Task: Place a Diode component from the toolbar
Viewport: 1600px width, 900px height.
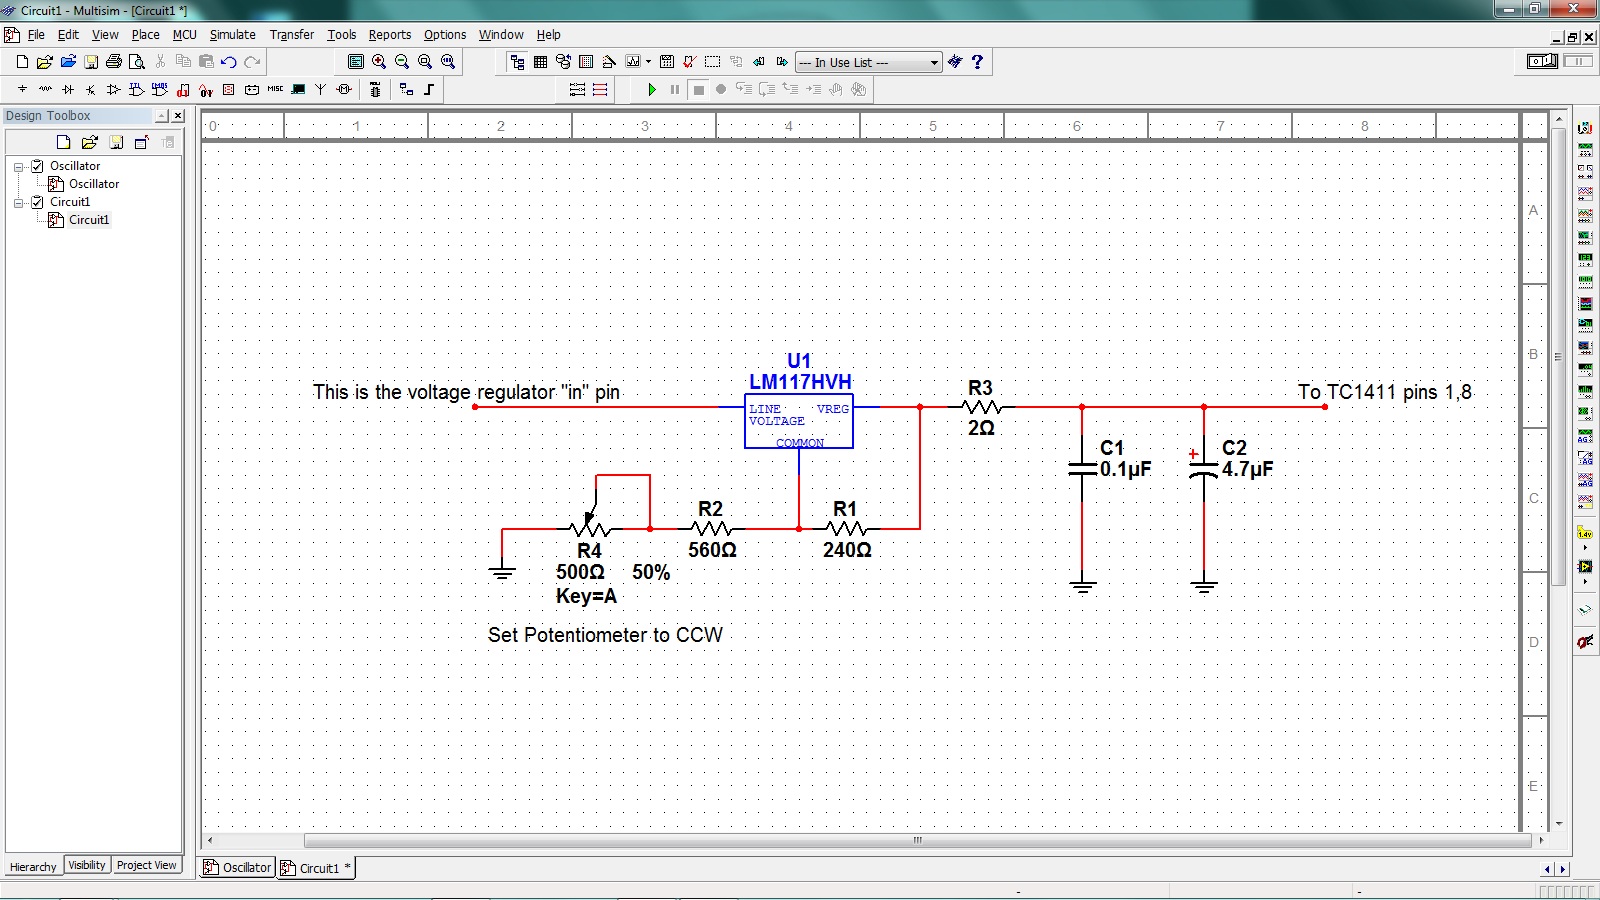Action: click(68, 89)
